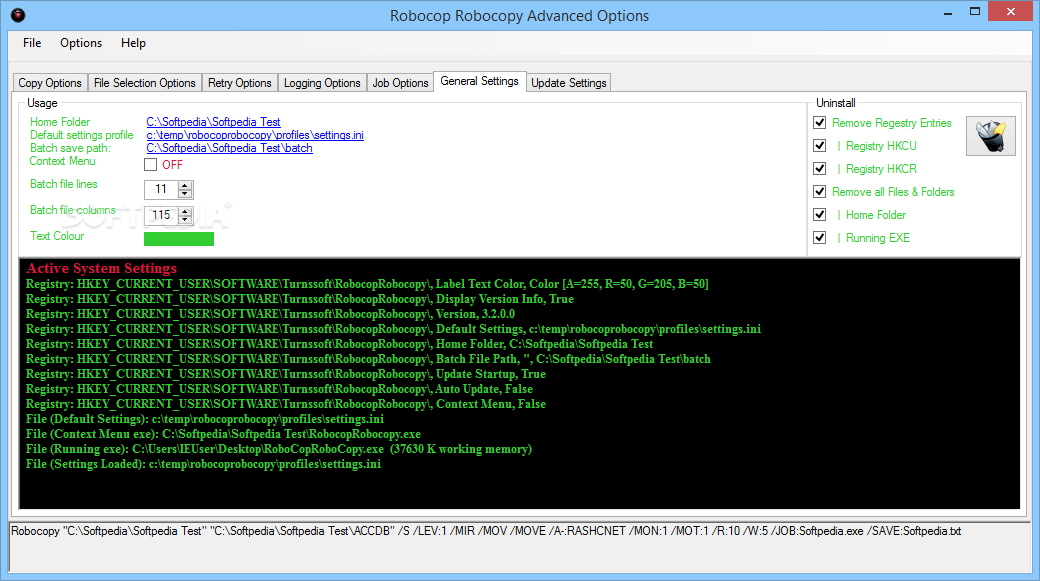The image size is (1040, 581).
Task: Toggle the Running EXE uninstall option
Action: (x=819, y=237)
